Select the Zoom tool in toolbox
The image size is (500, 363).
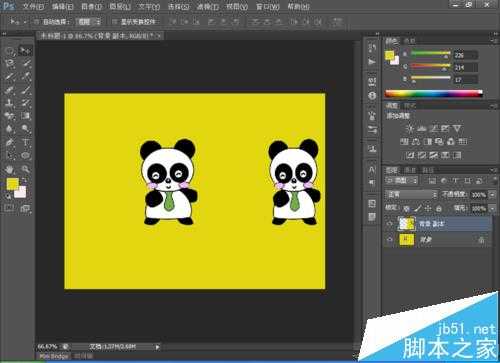tap(25, 169)
